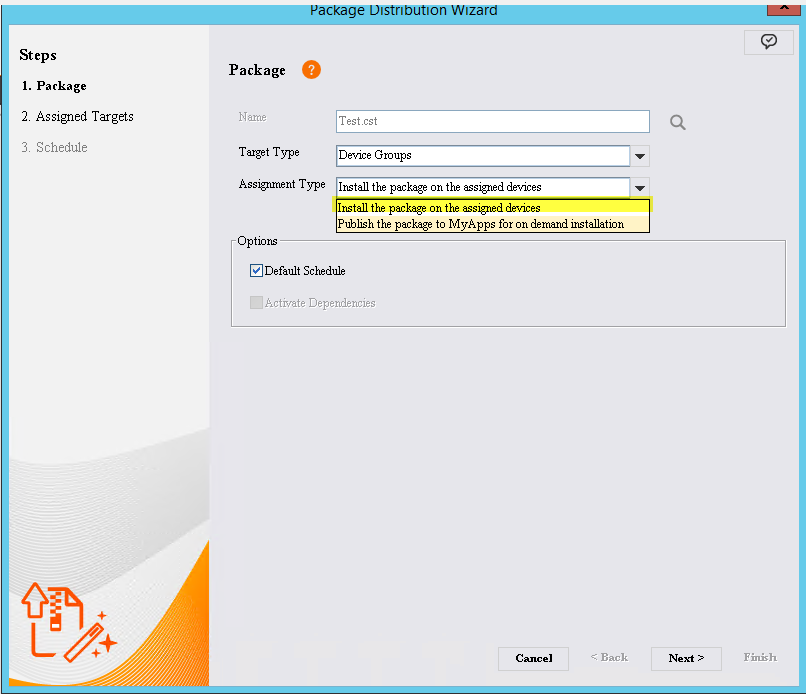
Task: Click the magnifier search icon beside Name
Action: [x=678, y=122]
